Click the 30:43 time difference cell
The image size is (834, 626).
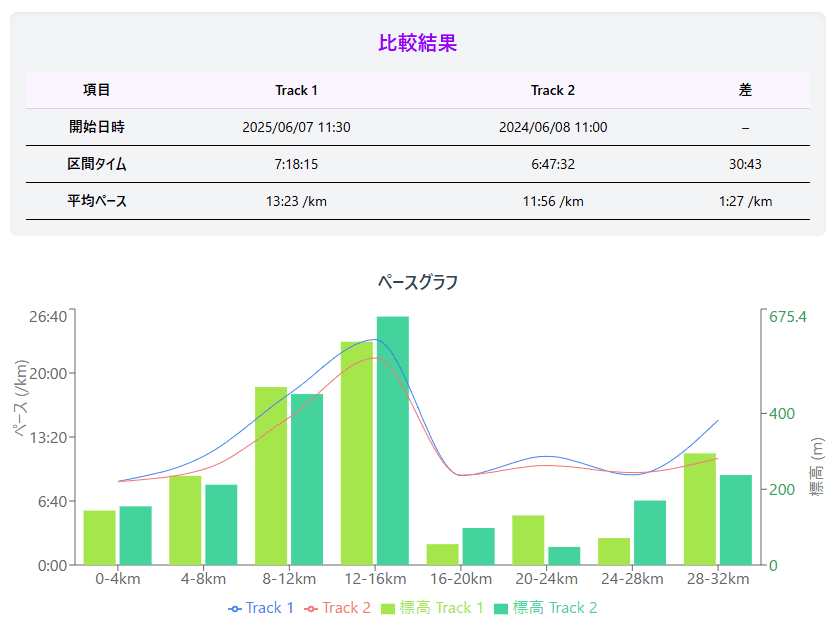745,164
